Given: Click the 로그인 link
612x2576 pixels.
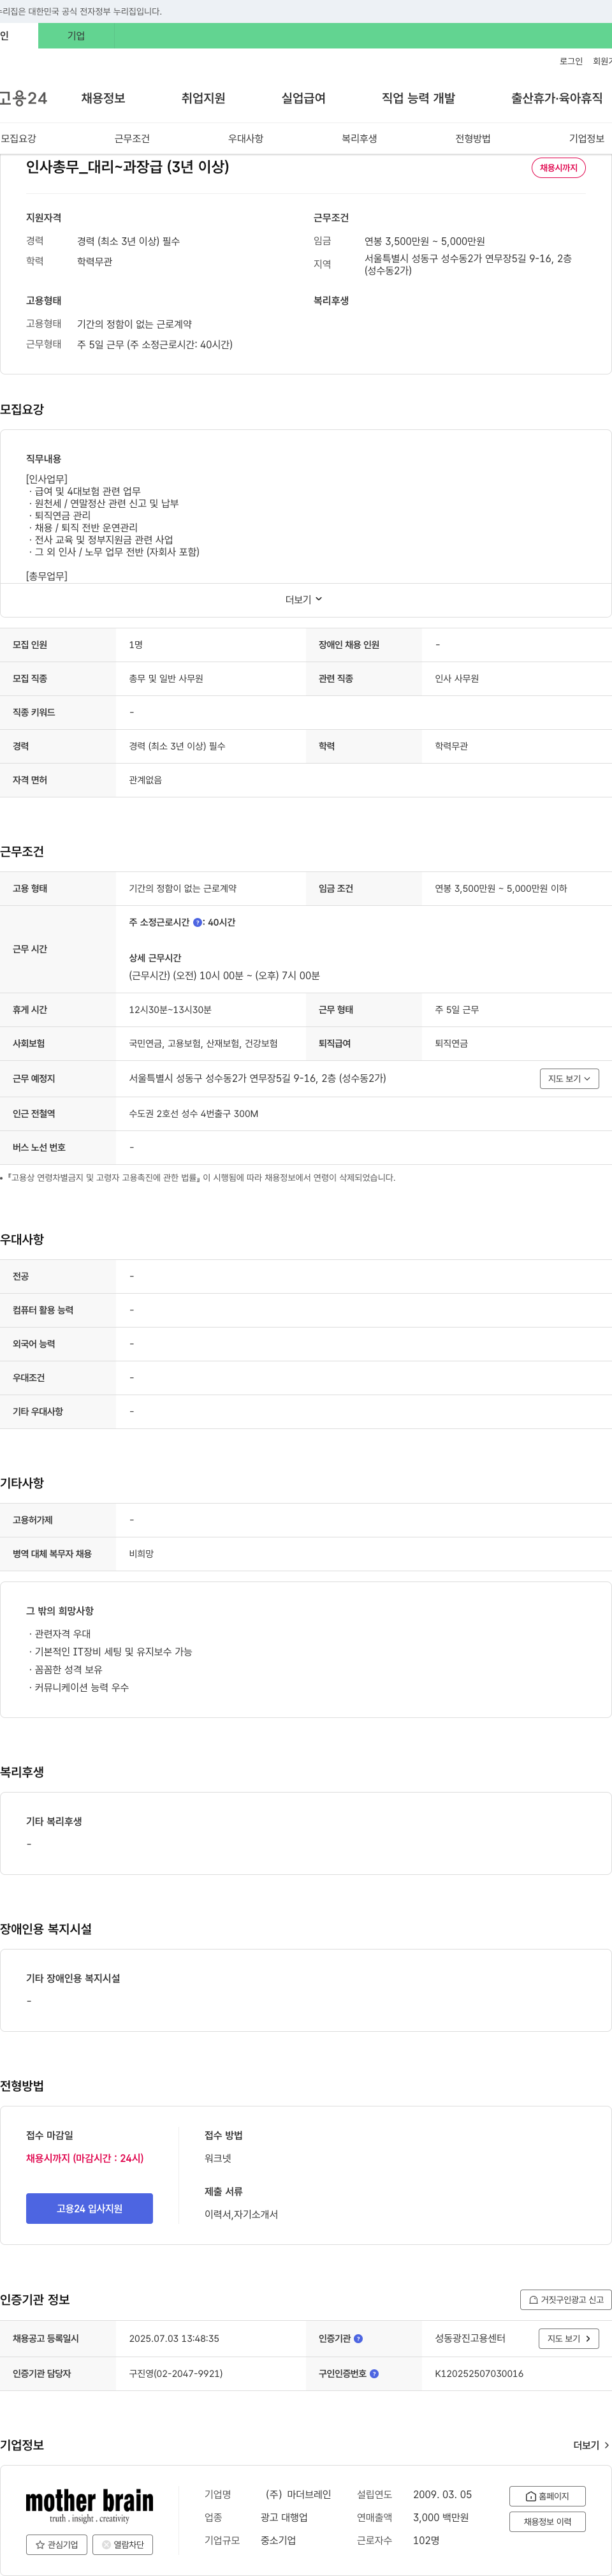Looking at the screenshot, I should pos(571,61).
